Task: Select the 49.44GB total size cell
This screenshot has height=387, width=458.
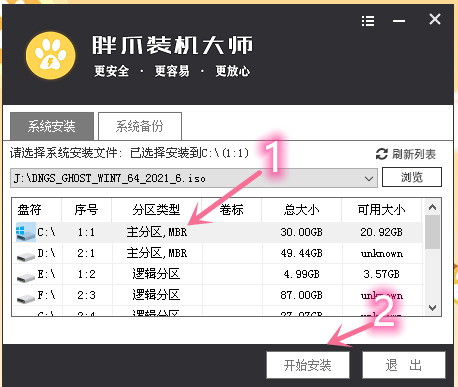Action: click(301, 253)
